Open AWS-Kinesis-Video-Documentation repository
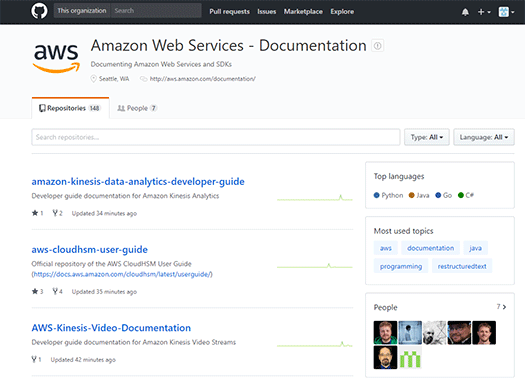The width and height of the screenshot is (525, 380). pyautogui.click(x=111, y=328)
